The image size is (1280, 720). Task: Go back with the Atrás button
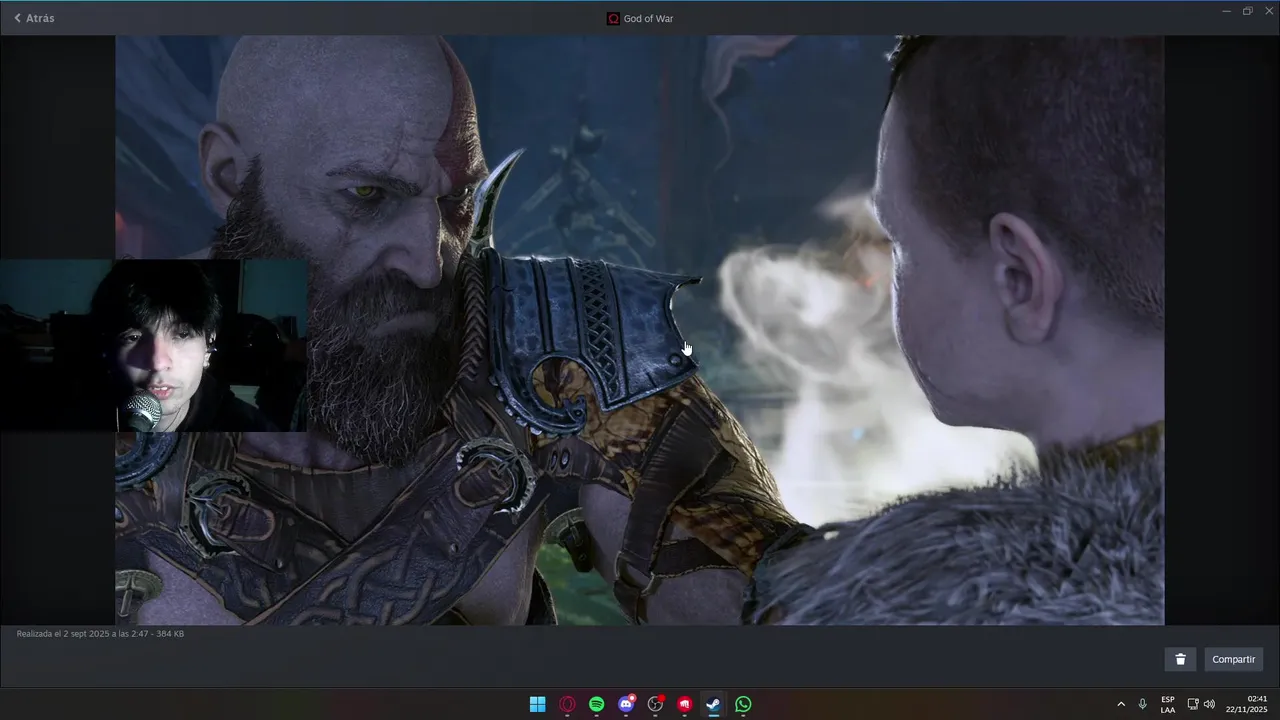(x=34, y=18)
